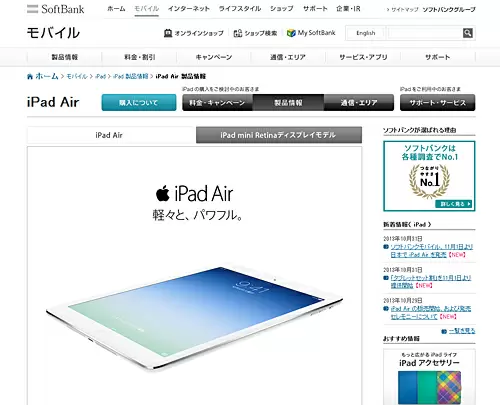
Task: Select モバイル in top navigation
Action: 146,9
